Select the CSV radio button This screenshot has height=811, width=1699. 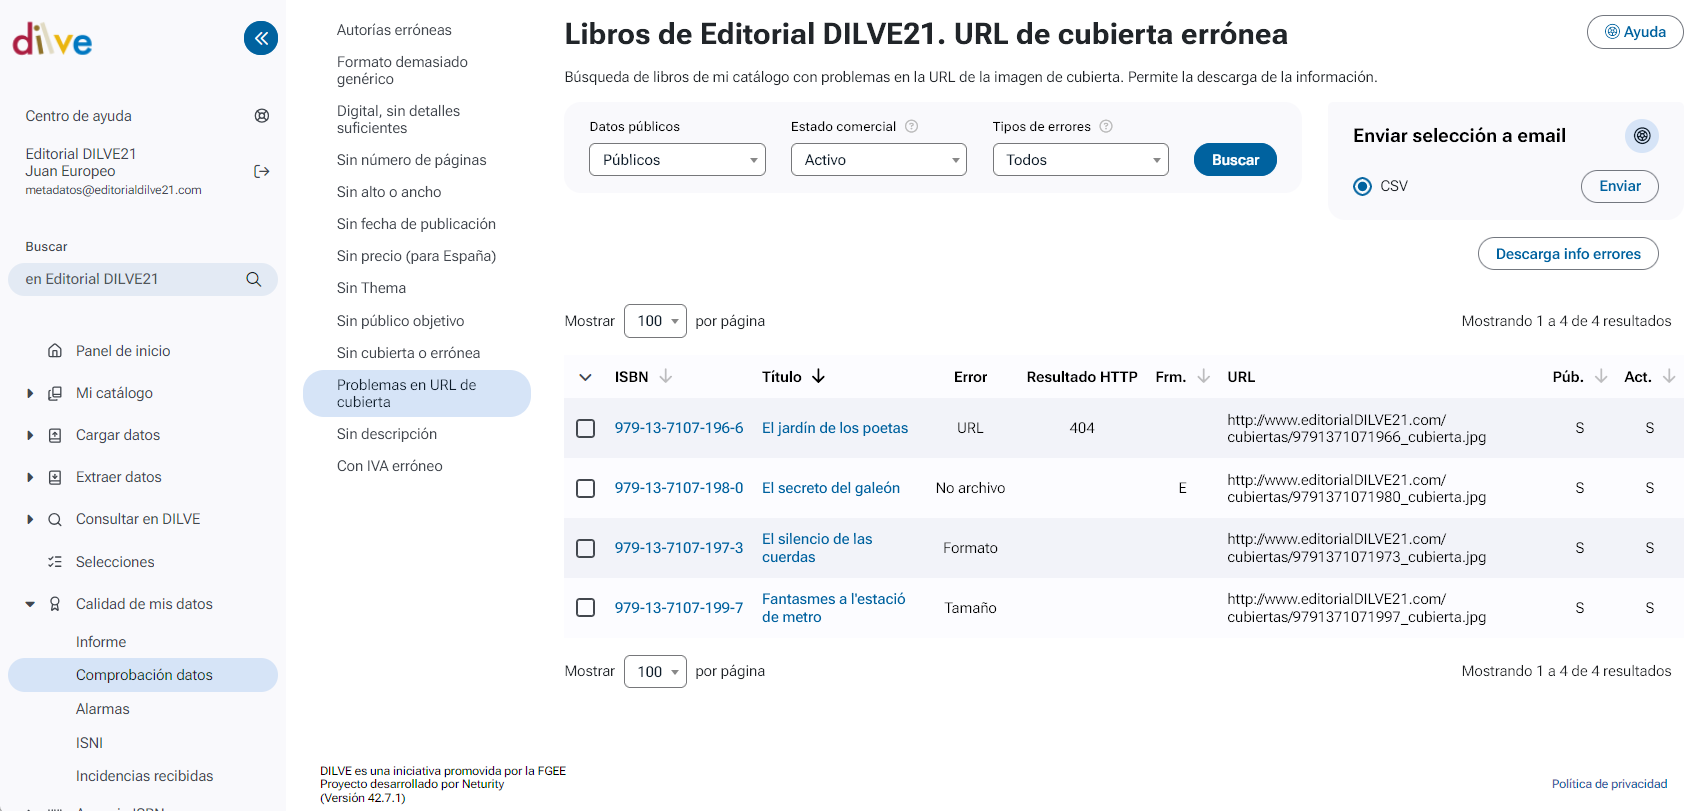pyautogui.click(x=1362, y=186)
